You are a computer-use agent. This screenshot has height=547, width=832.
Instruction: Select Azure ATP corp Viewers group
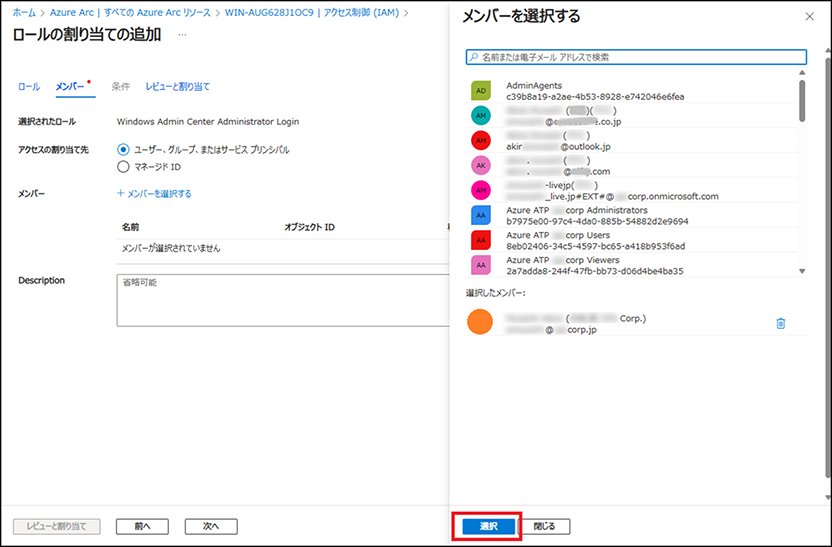coord(631,265)
